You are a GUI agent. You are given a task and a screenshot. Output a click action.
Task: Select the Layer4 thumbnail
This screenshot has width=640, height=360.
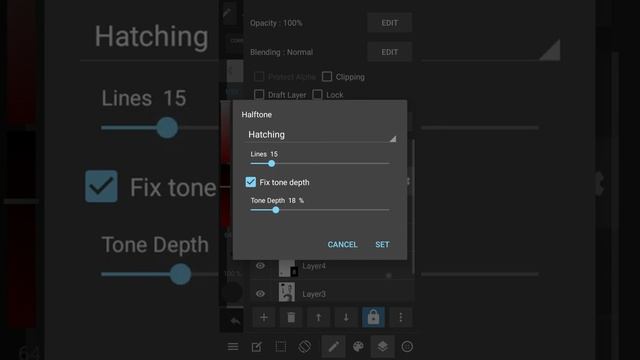(x=287, y=268)
